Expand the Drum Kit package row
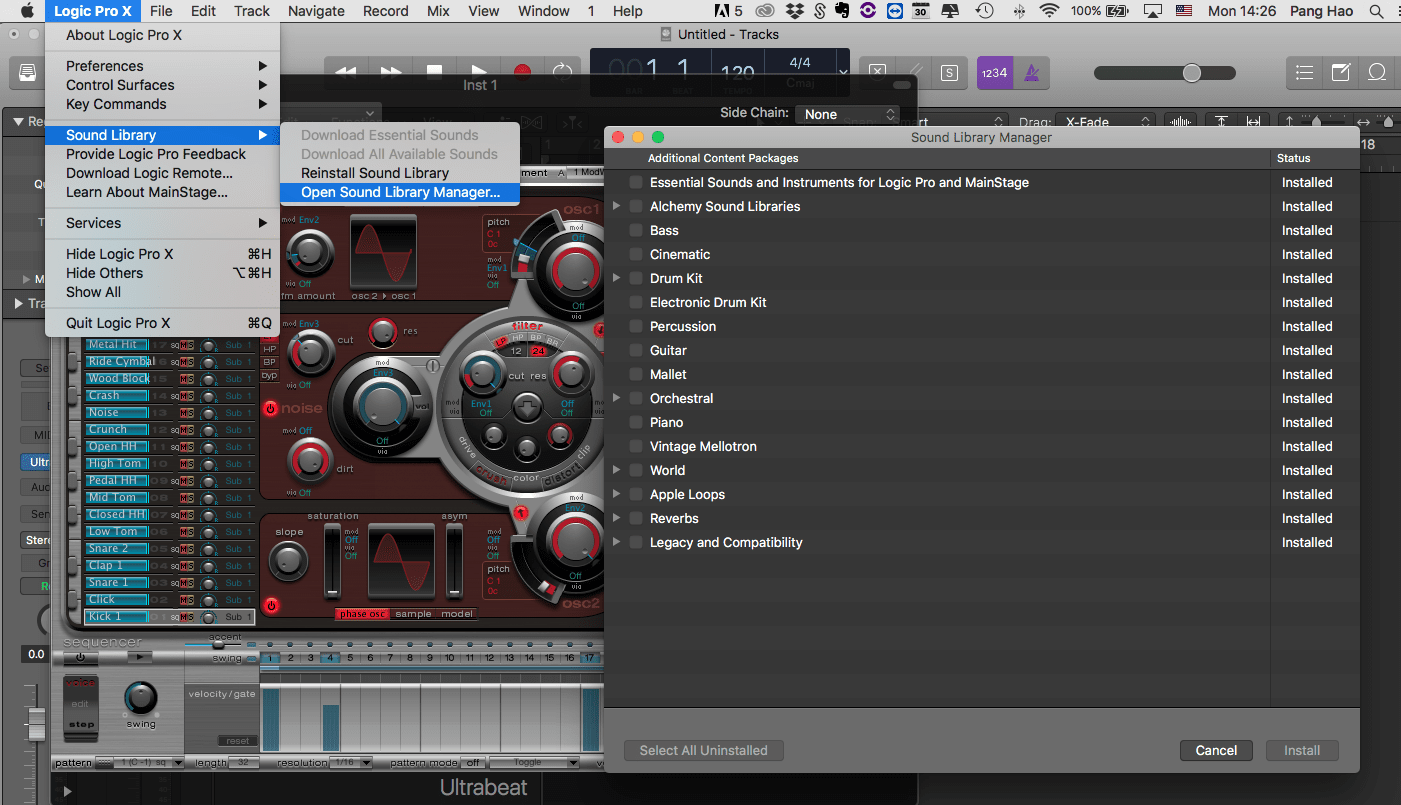 617,278
